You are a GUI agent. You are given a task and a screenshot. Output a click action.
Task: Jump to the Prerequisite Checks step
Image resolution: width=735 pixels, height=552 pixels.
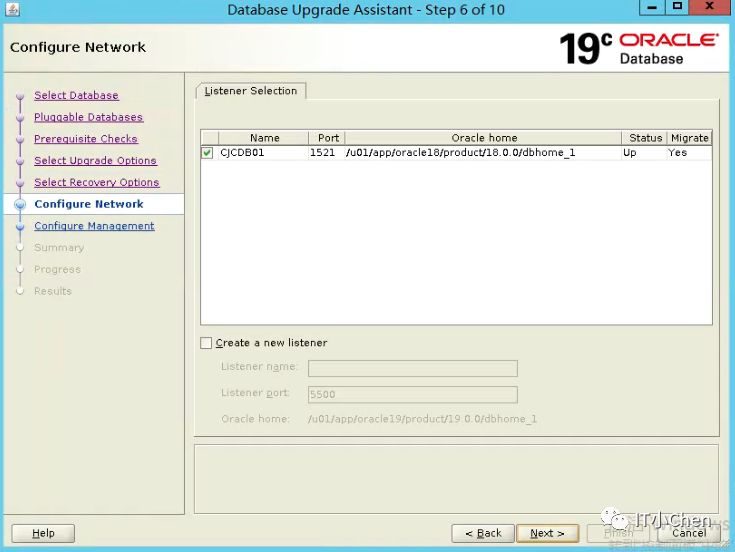pos(86,139)
